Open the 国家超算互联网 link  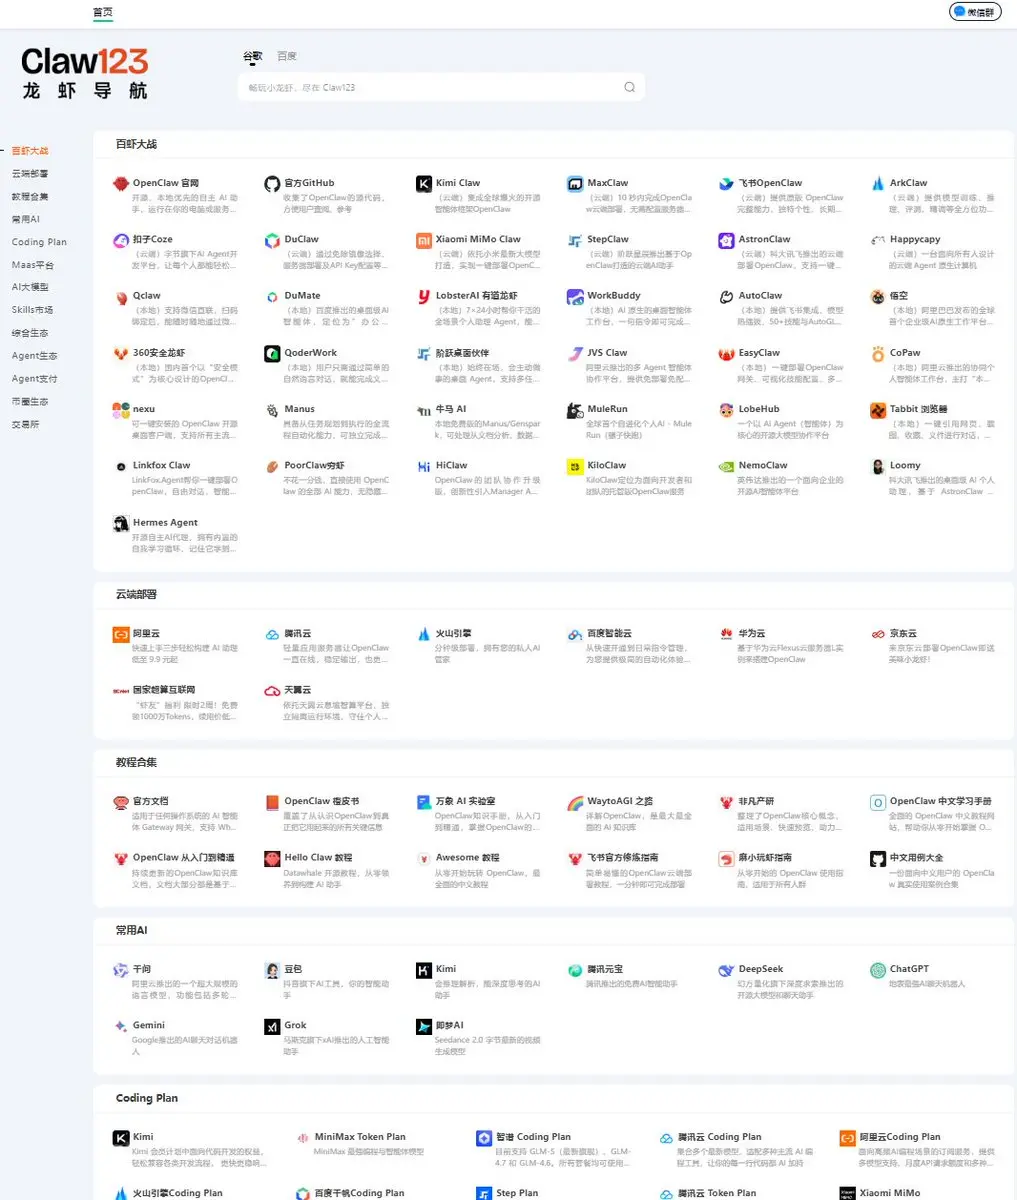click(x=164, y=690)
